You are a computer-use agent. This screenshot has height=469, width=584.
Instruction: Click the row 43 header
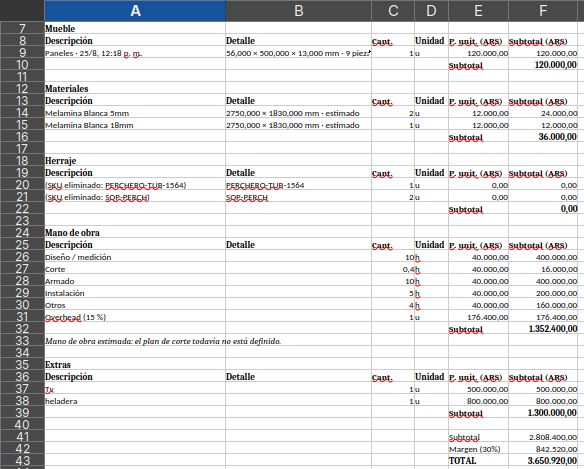click(x=22, y=460)
